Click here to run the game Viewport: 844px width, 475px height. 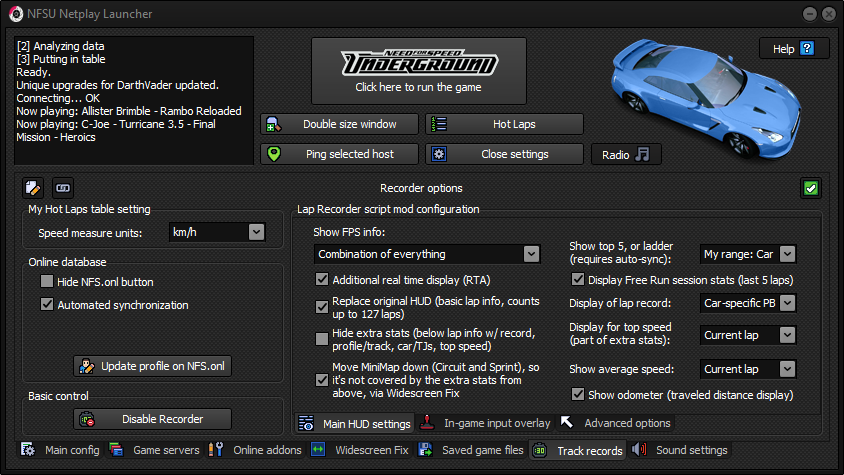coord(419,71)
